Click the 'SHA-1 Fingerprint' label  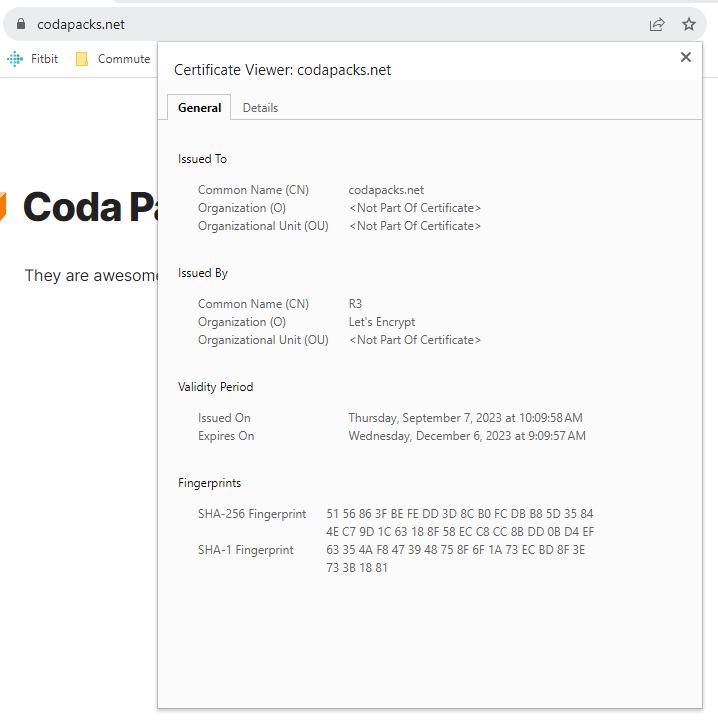pos(246,550)
